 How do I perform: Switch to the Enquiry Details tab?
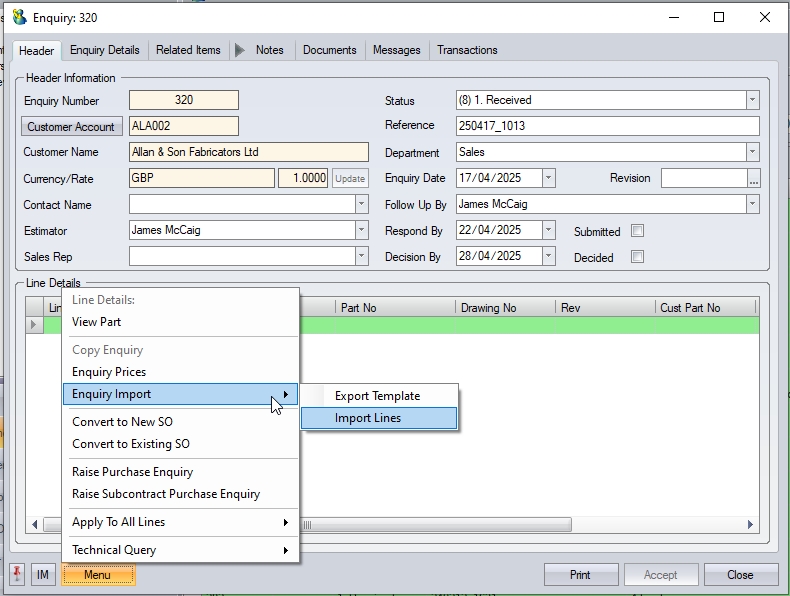pyautogui.click(x=104, y=50)
